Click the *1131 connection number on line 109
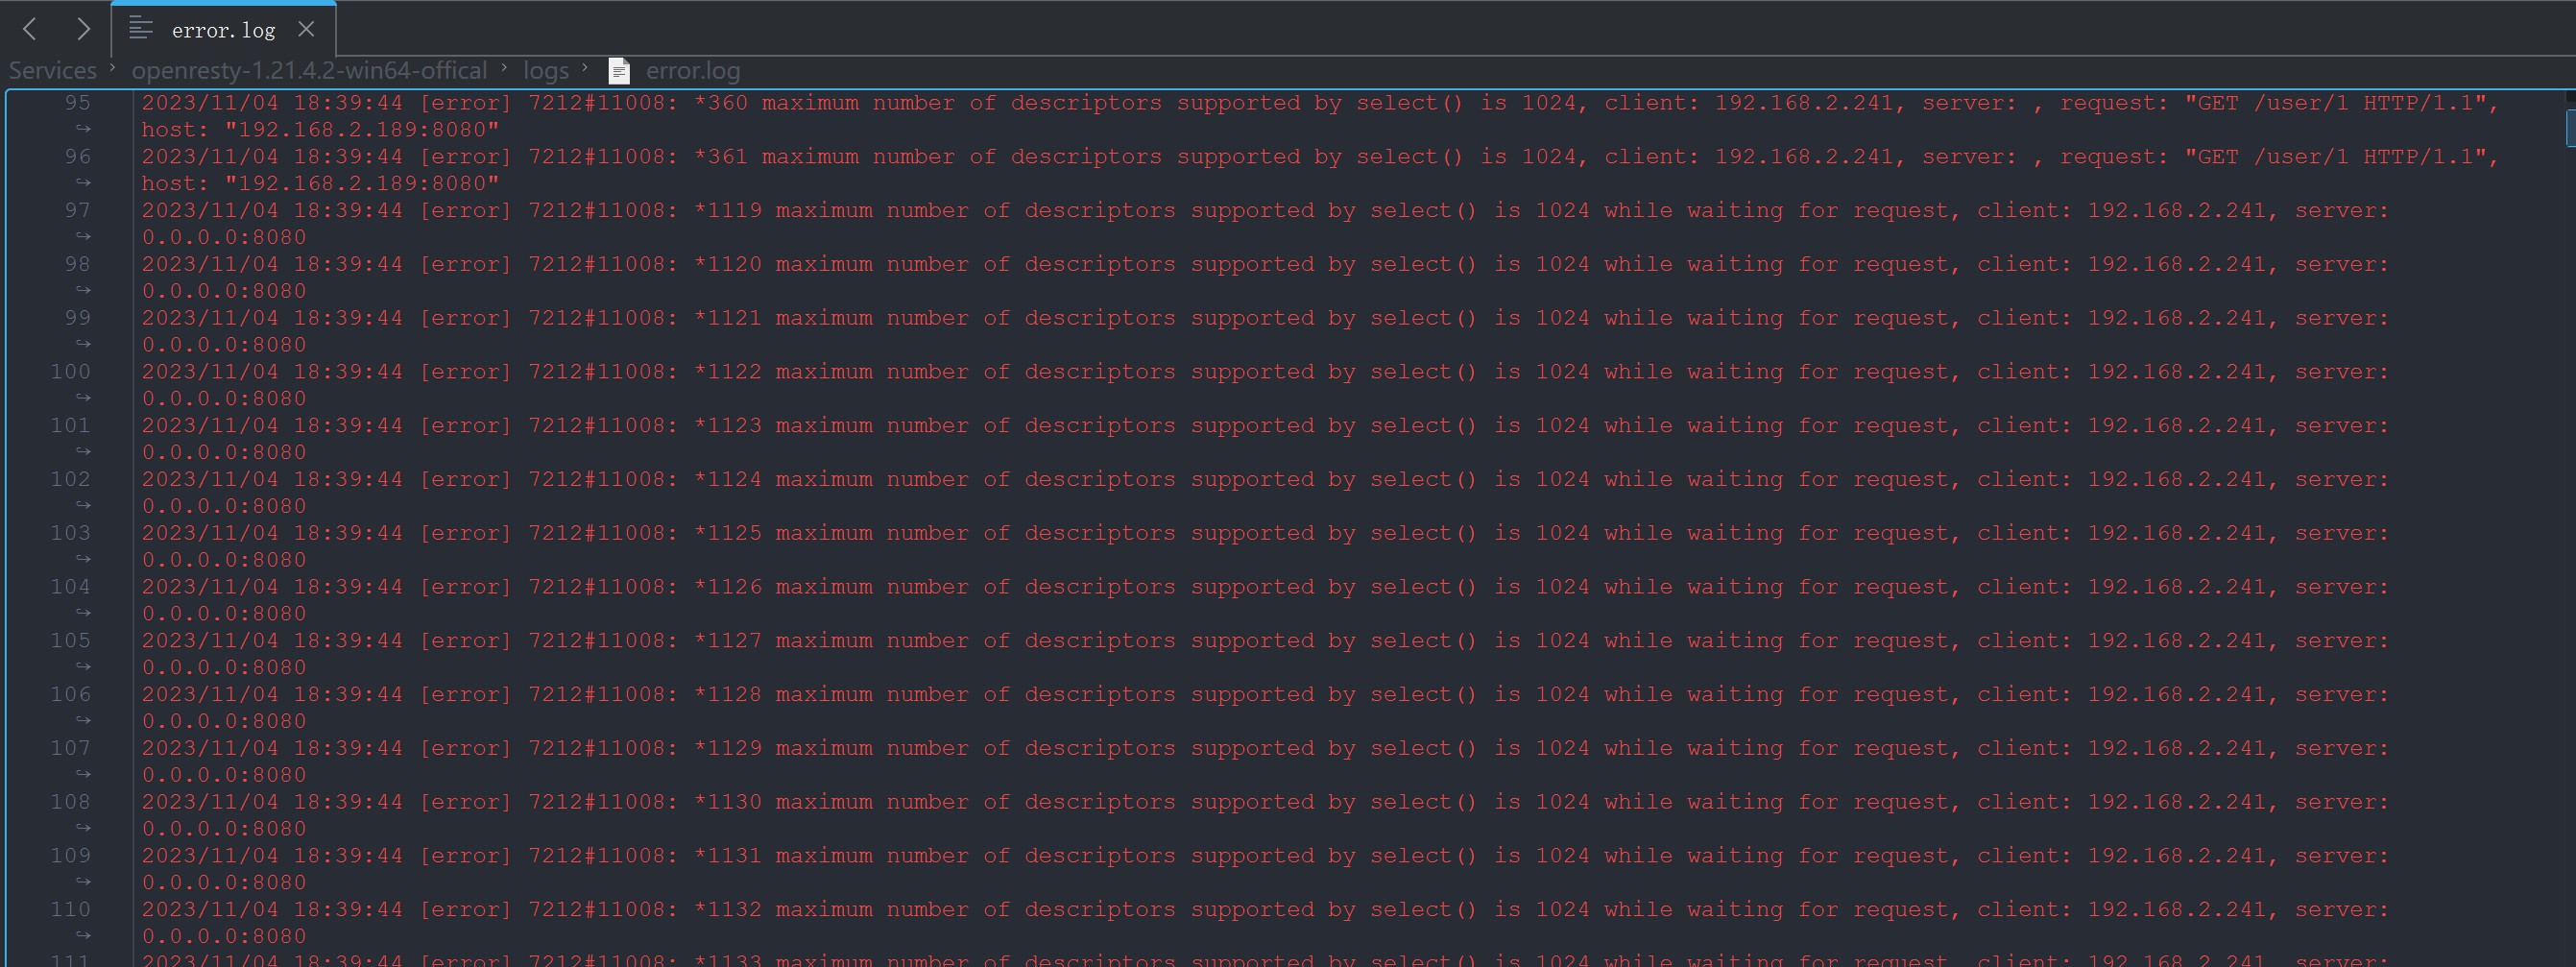Viewport: 2576px width, 967px height. click(x=728, y=856)
